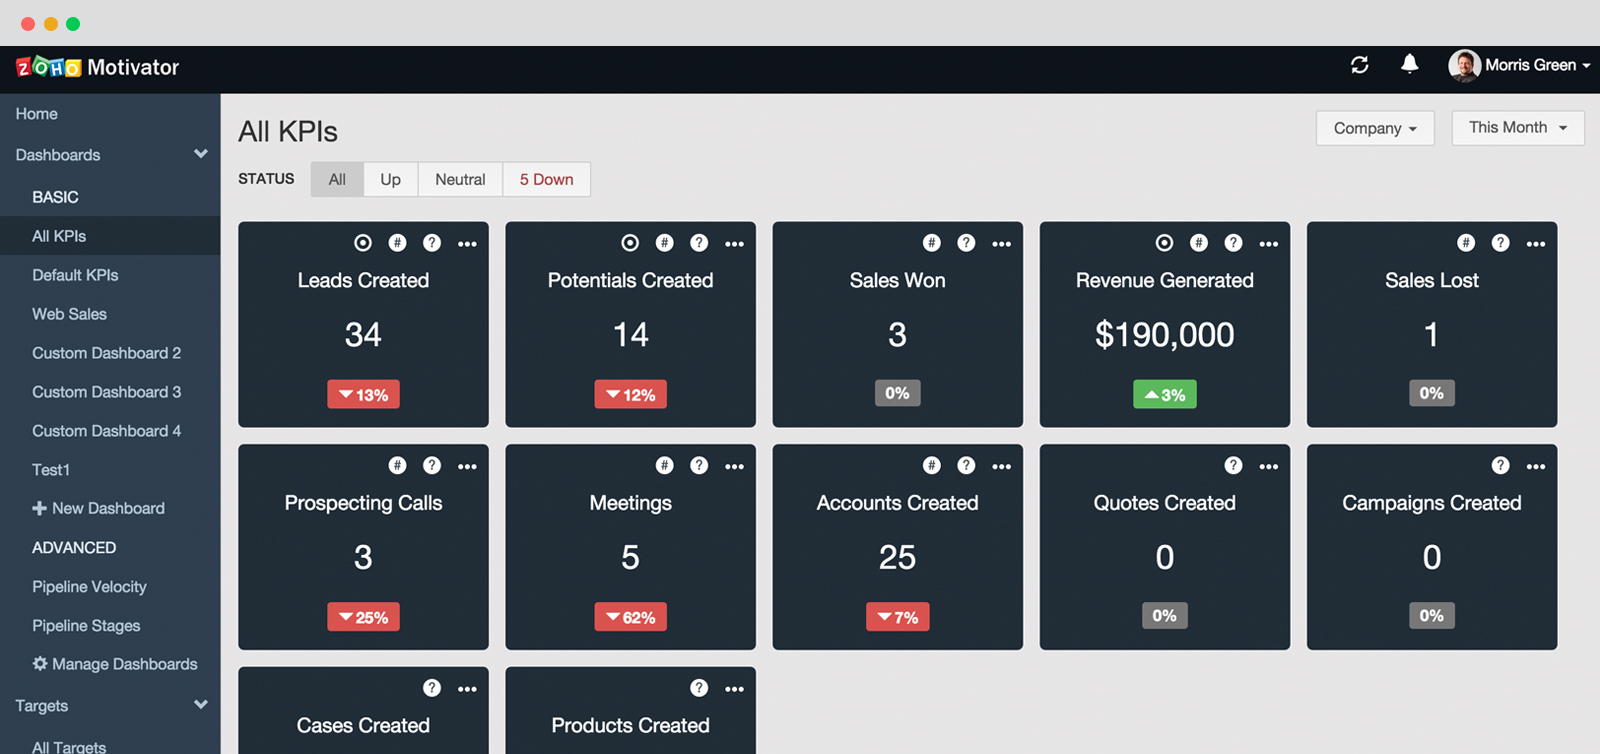Click hash icon on Prospecting Calls card
This screenshot has width=1600, height=754.
click(x=397, y=466)
